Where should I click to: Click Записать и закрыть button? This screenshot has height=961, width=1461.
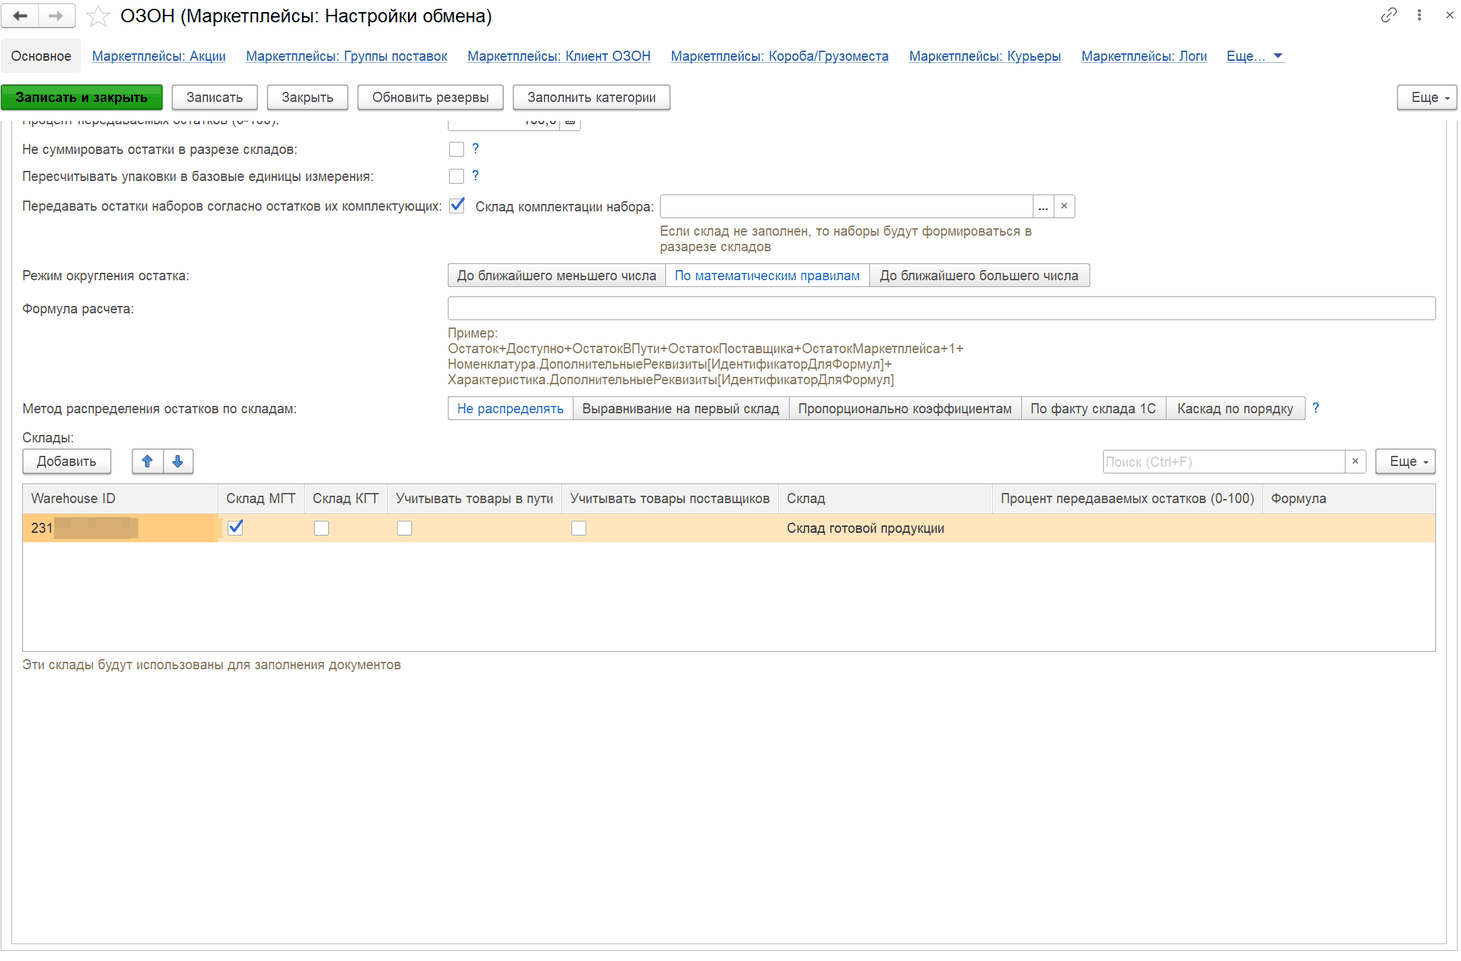point(82,97)
